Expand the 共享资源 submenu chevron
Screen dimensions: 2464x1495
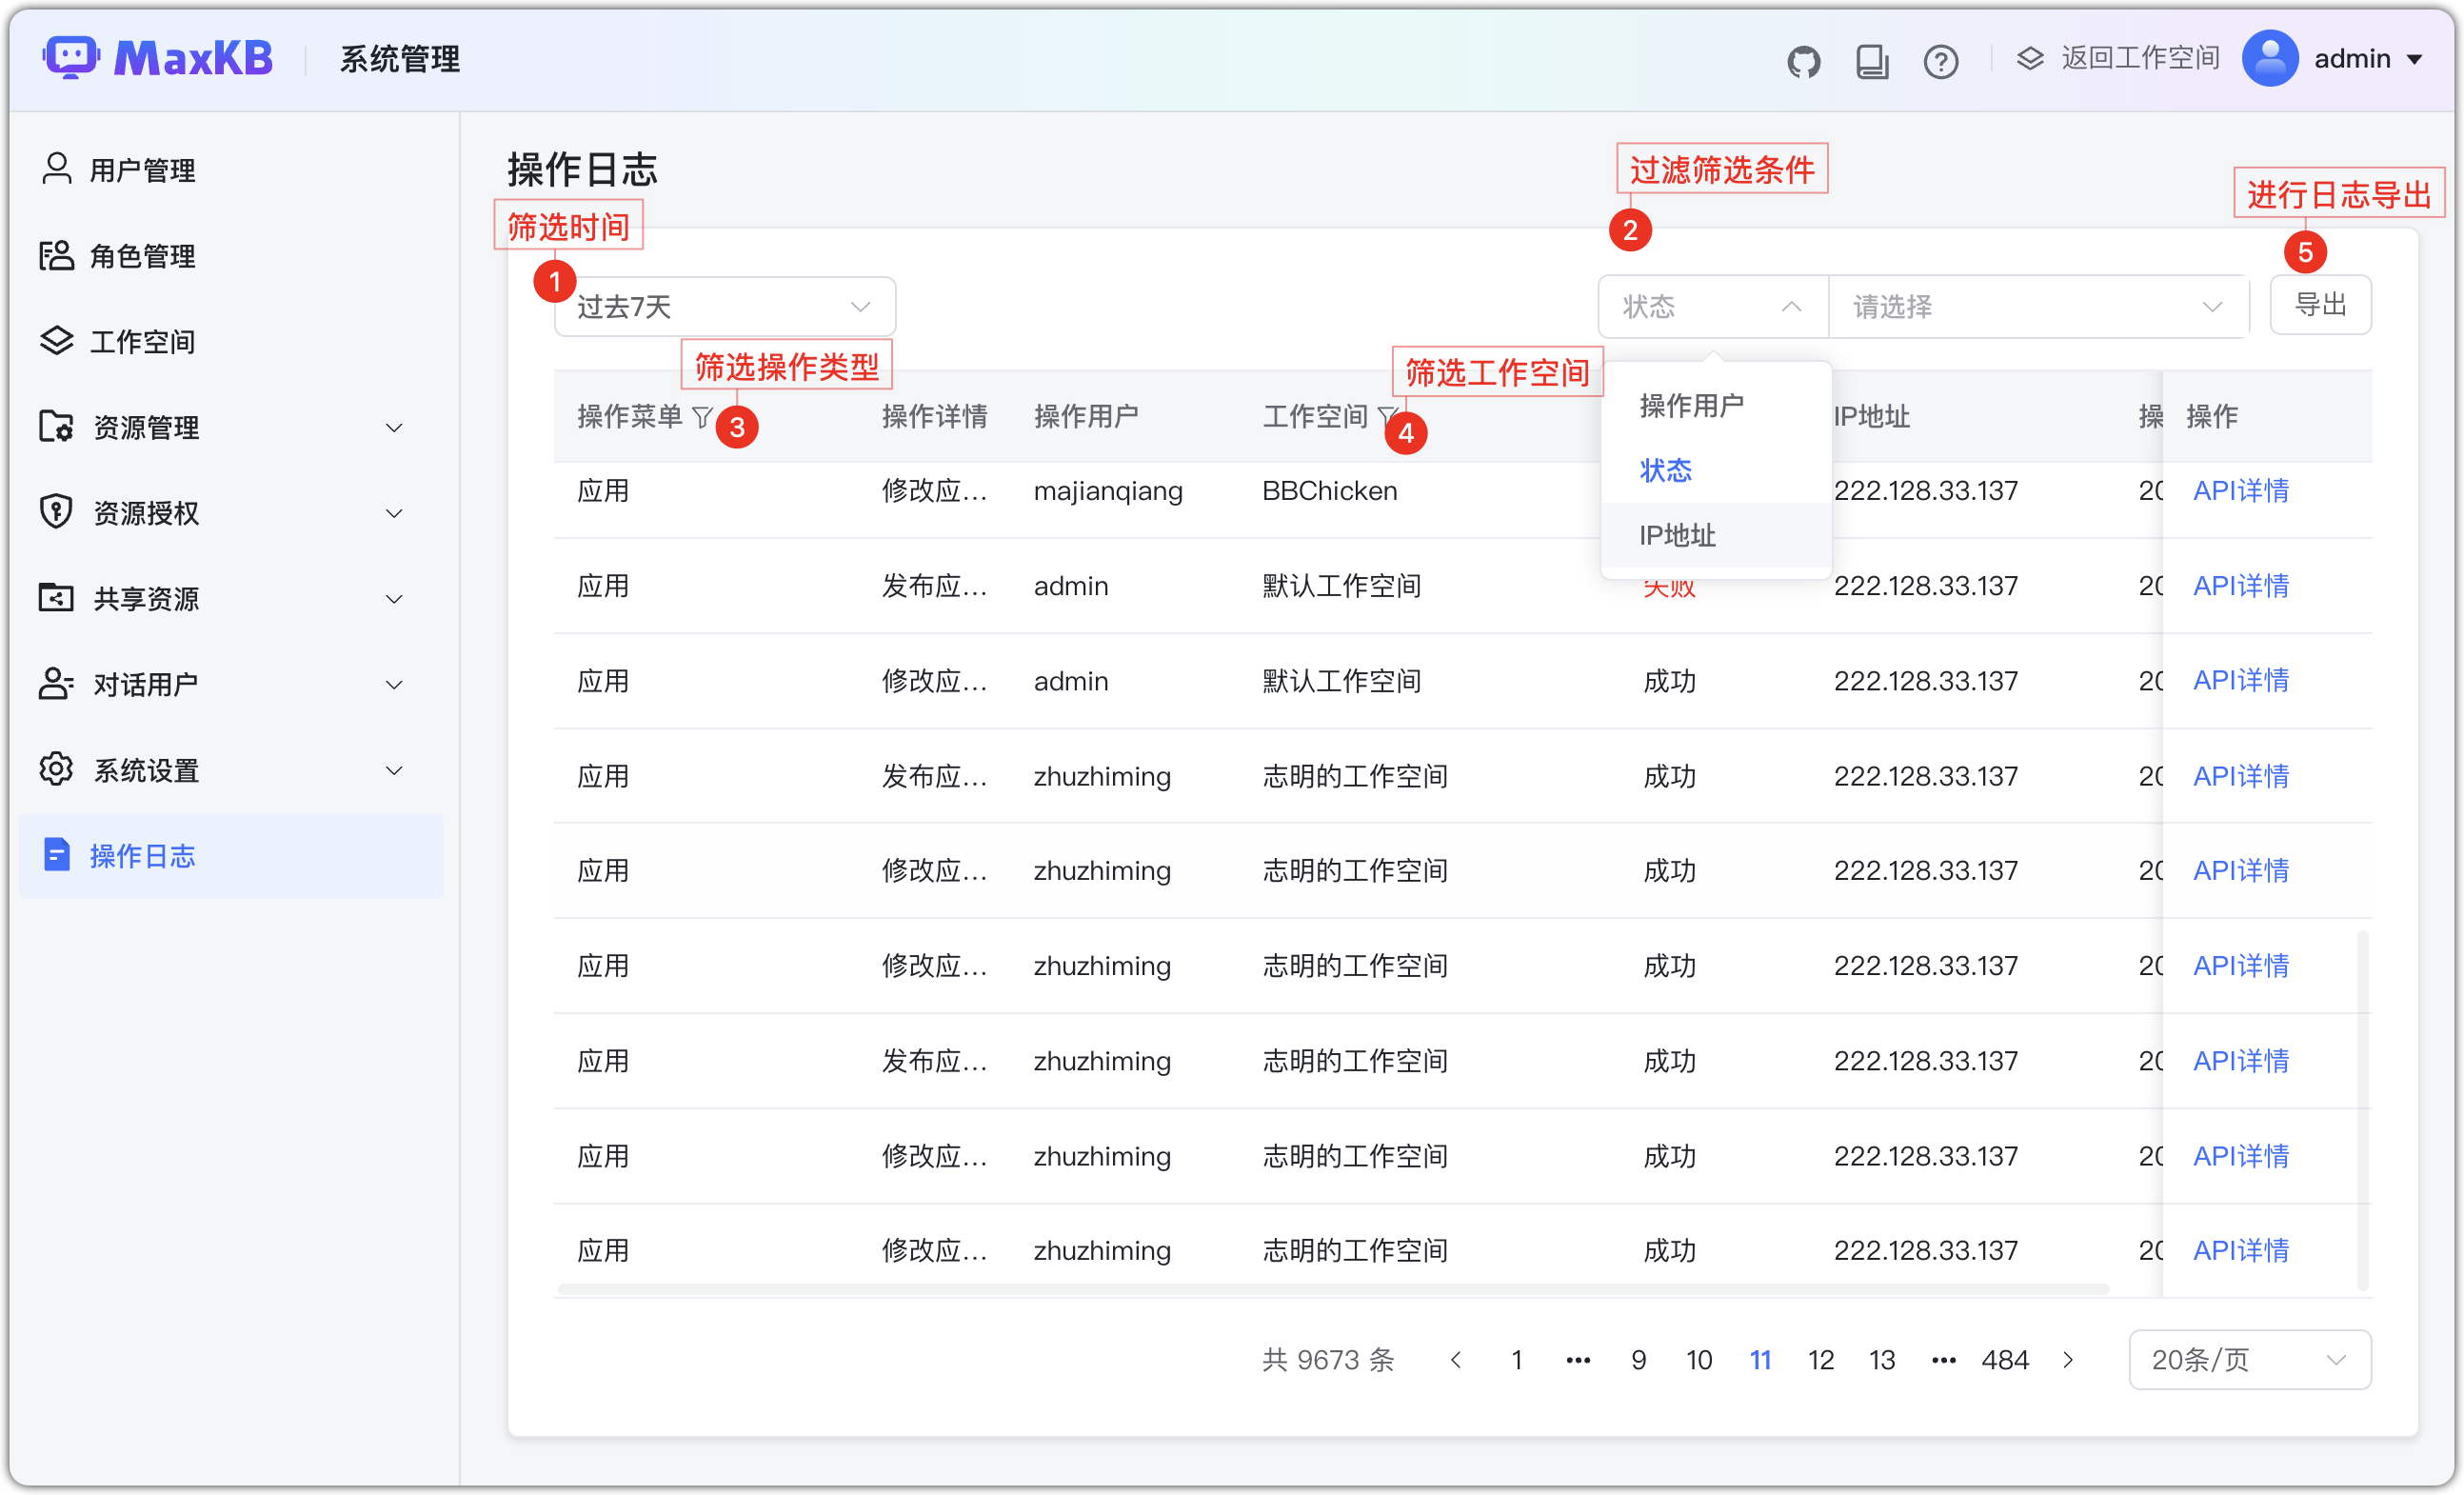[395, 599]
